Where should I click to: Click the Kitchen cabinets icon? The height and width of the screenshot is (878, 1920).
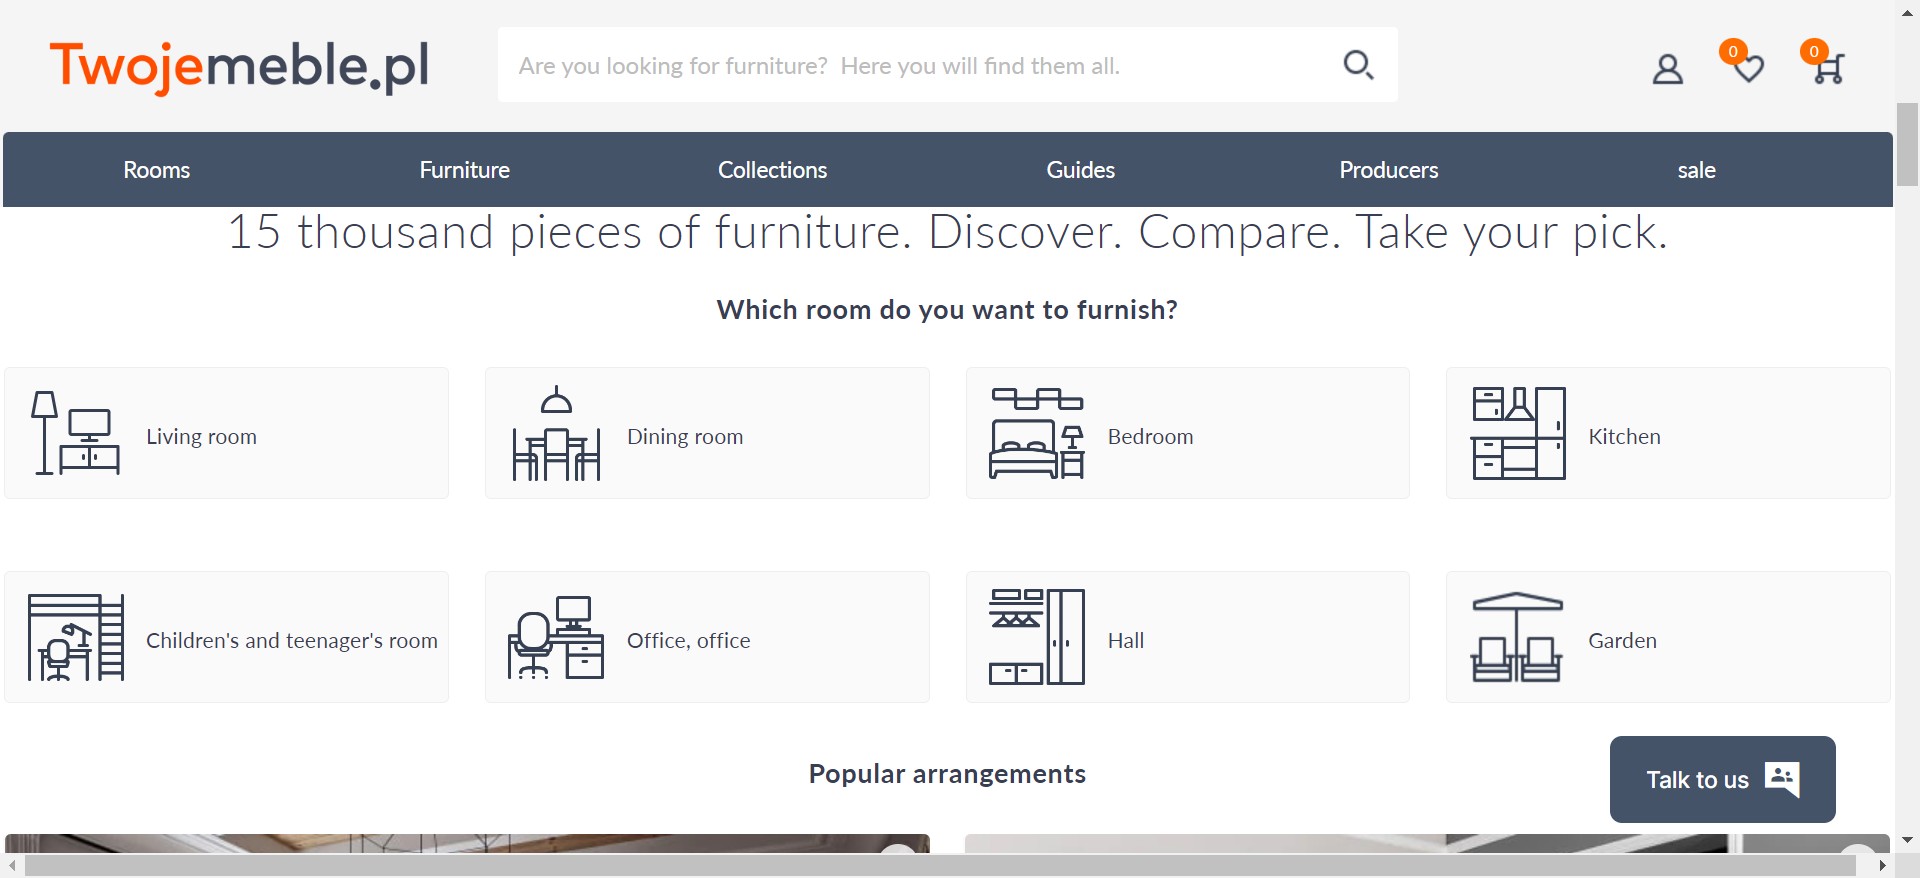pos(1518,434)
